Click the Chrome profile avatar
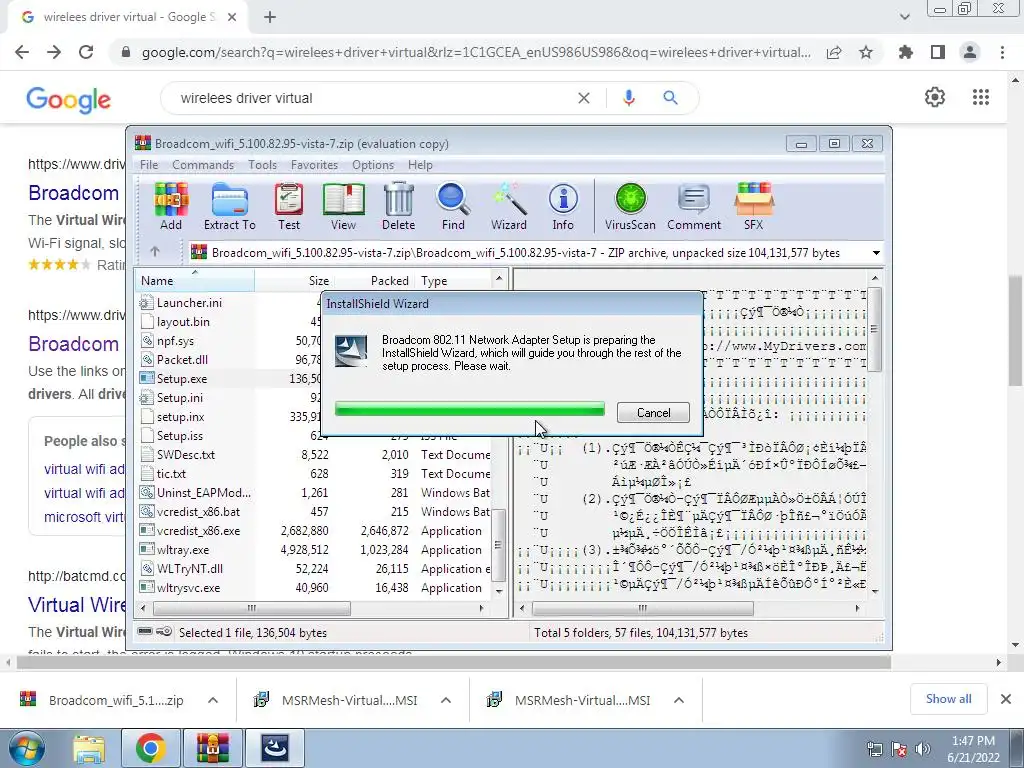Screen dimensions: 1024x768 coord(970,52)
